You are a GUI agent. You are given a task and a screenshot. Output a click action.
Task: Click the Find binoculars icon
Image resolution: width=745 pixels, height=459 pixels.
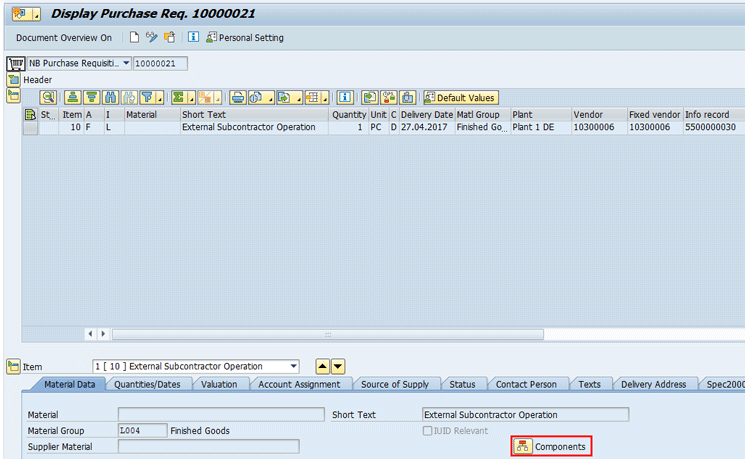112,97
